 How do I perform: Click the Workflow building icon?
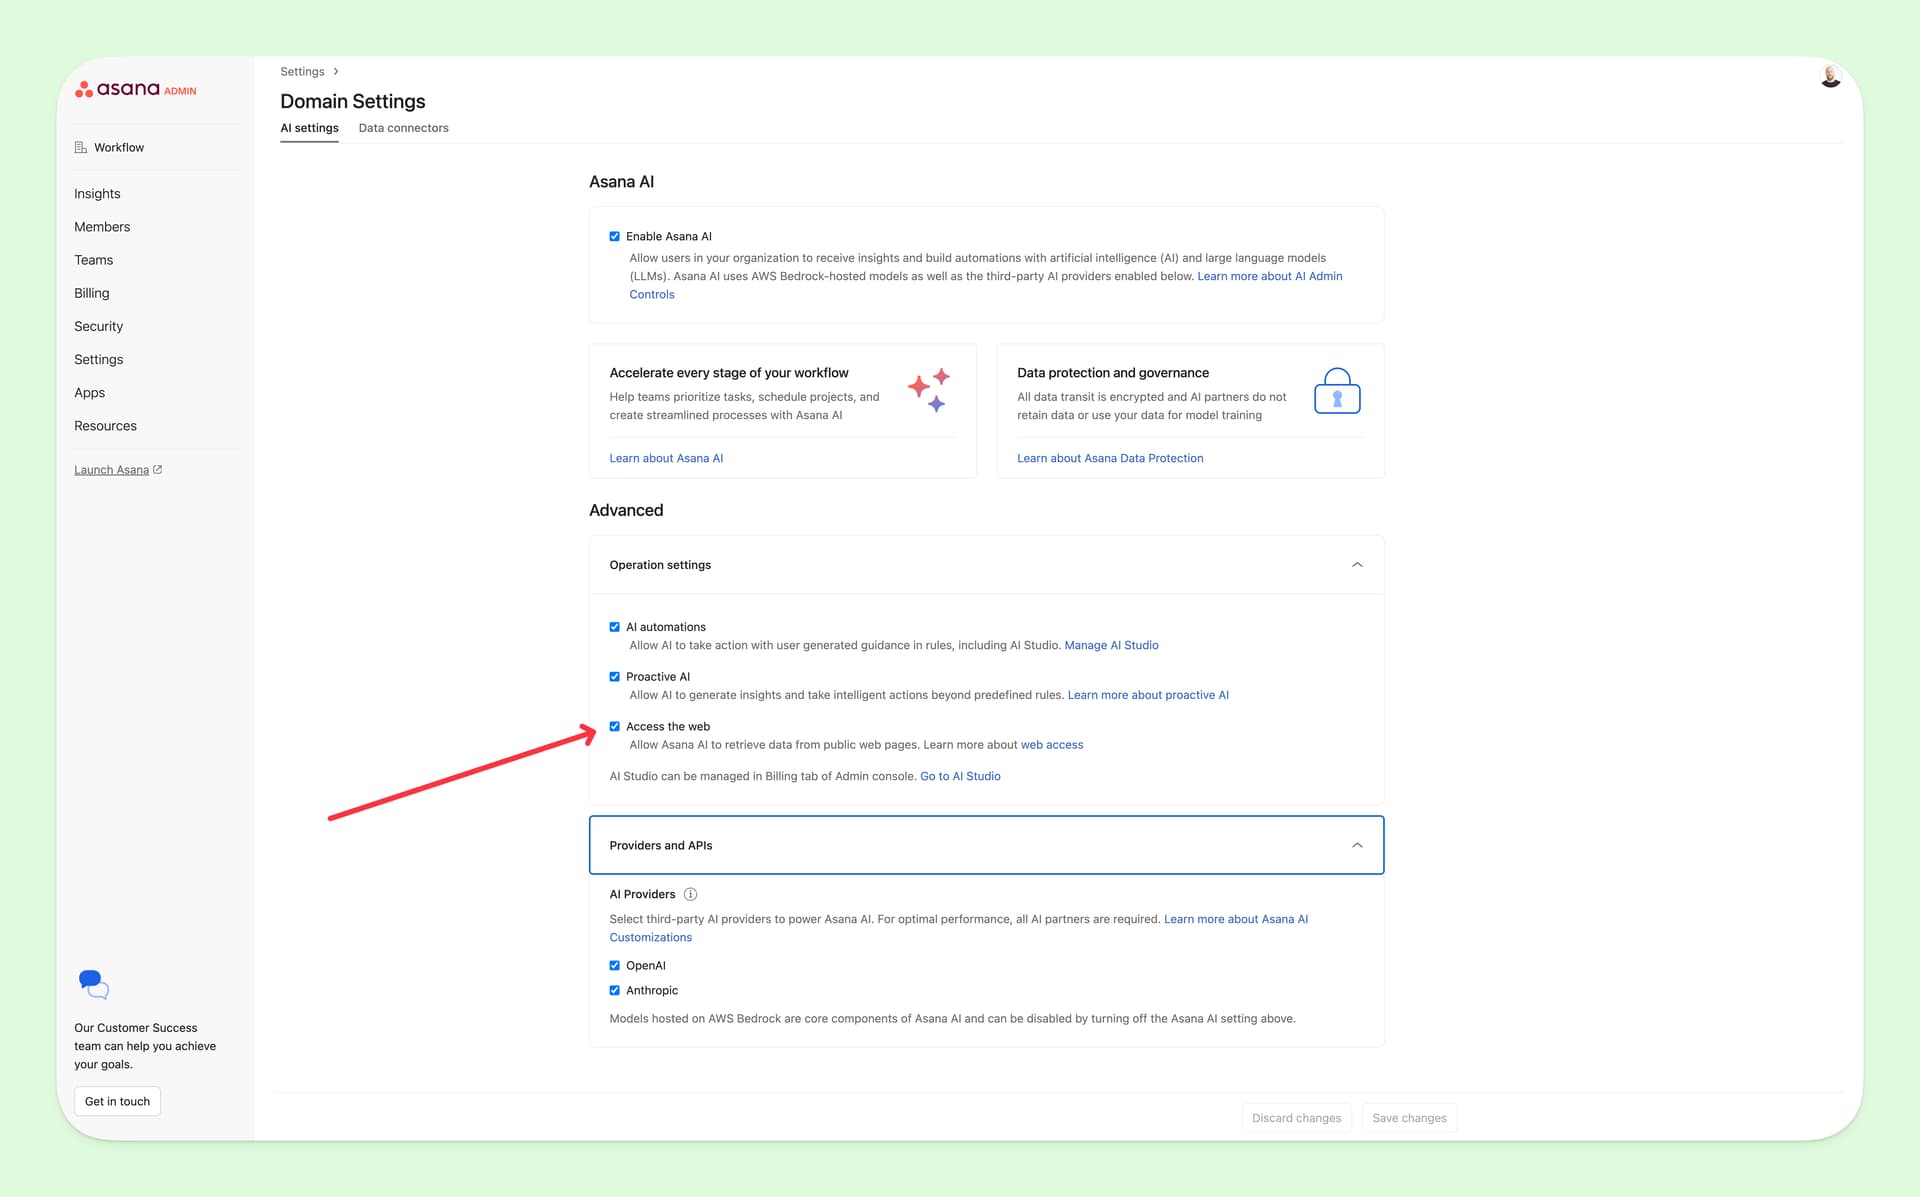click(x=81, y=147)
